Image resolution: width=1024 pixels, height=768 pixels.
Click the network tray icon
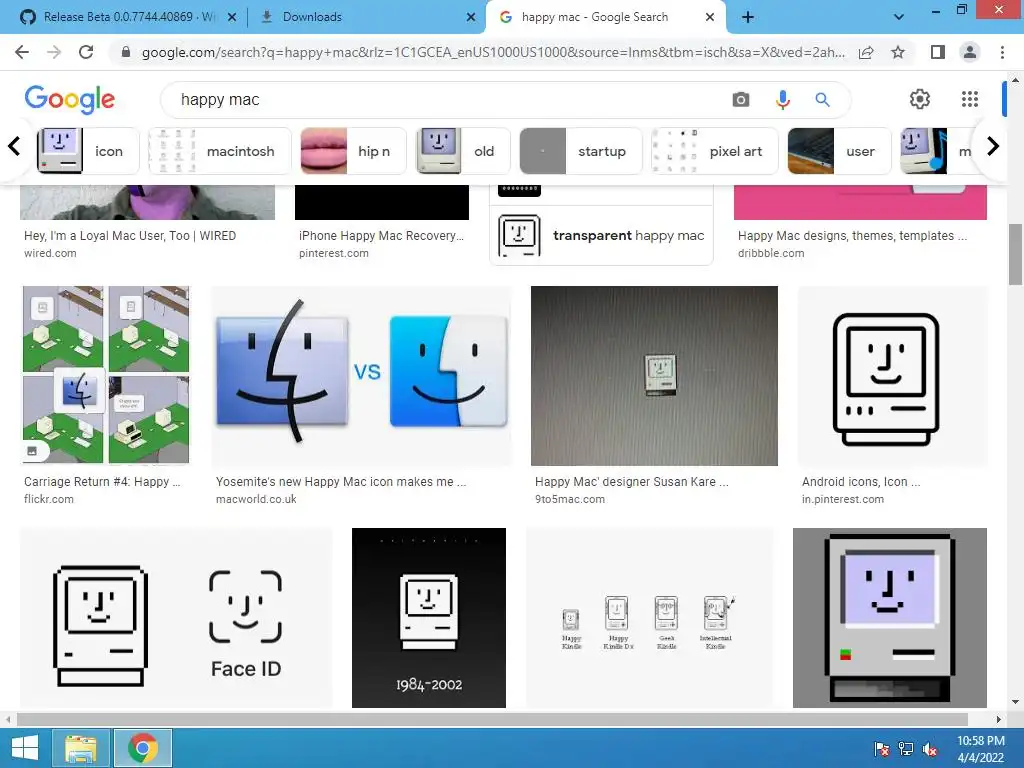coord(906,748)
